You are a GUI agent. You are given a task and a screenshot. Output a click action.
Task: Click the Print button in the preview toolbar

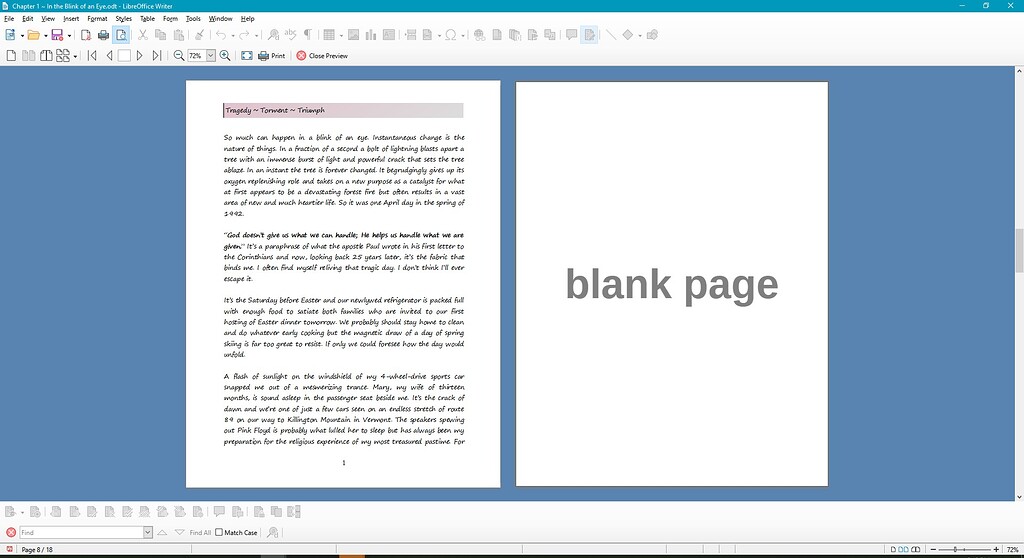tap(271, 56)
